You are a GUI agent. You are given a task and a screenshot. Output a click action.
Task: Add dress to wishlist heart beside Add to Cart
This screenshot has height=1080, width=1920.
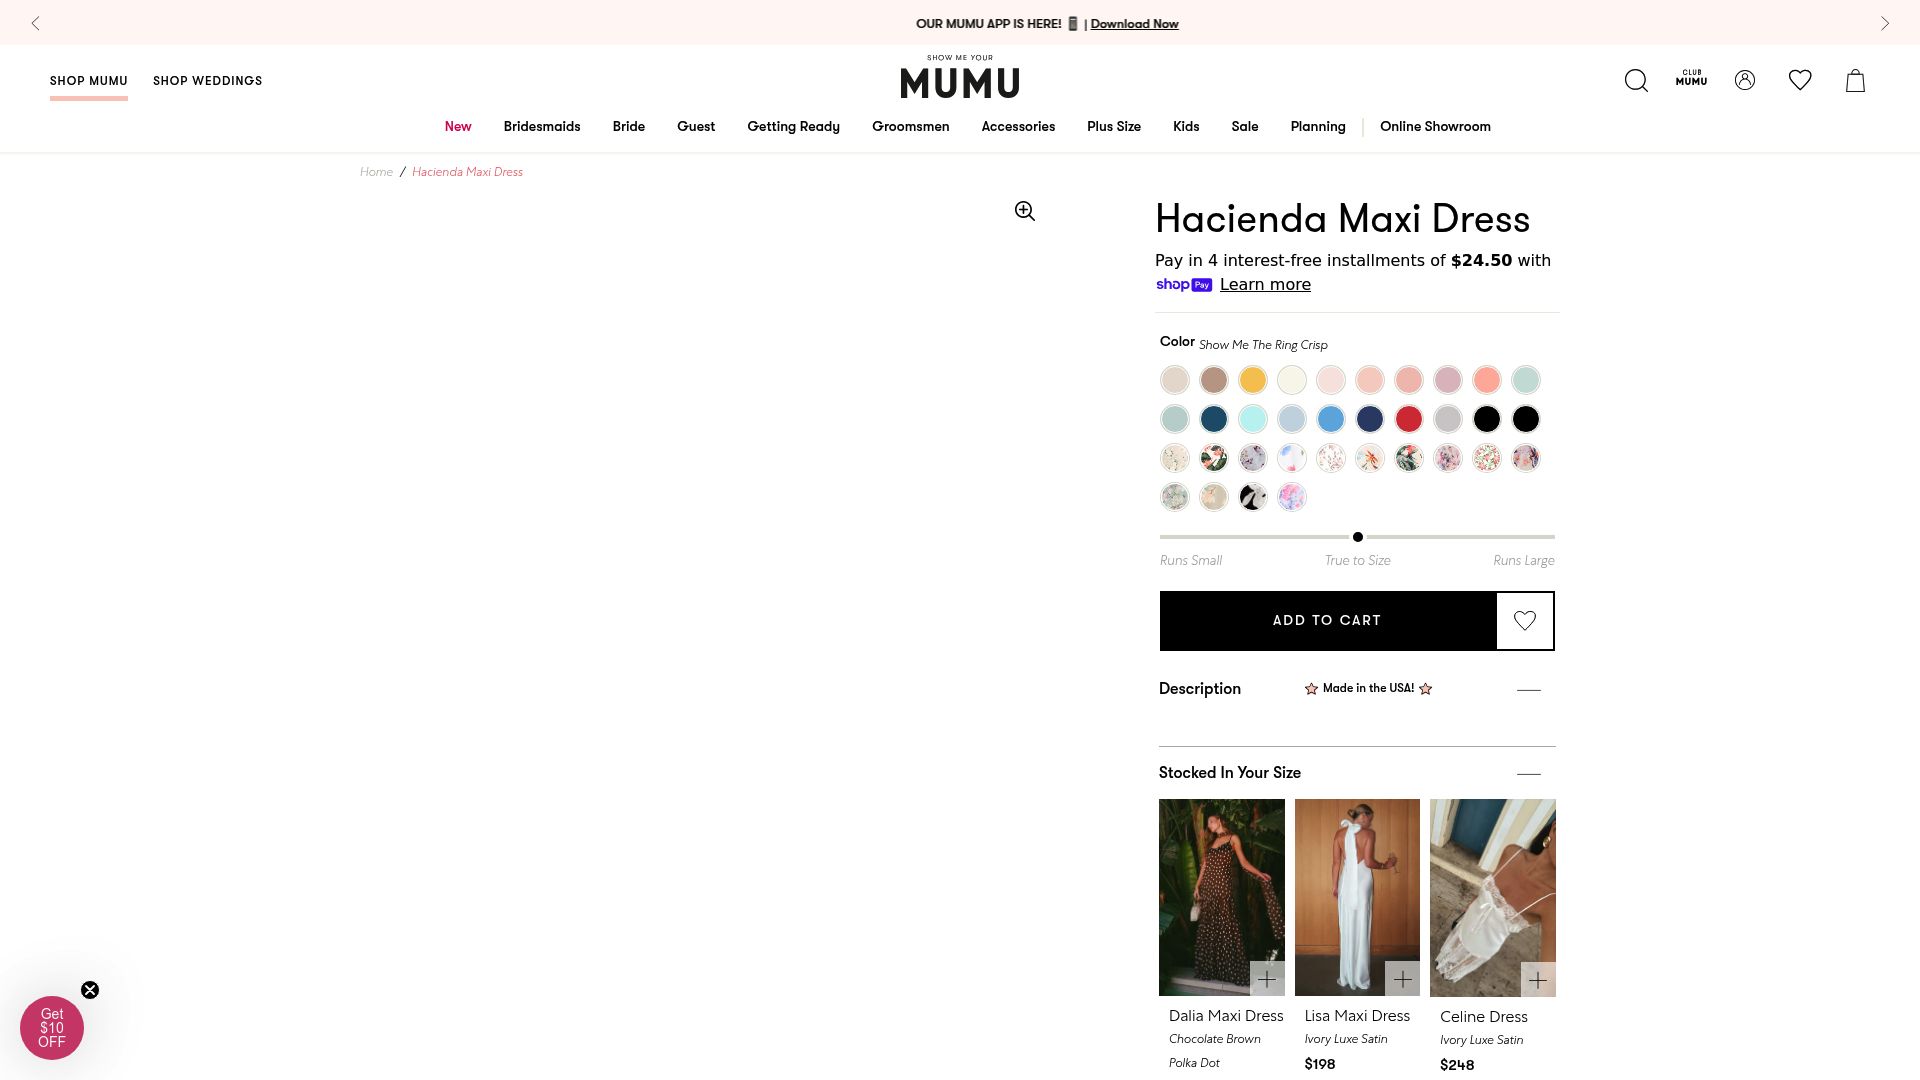(x=1525, y=621)
